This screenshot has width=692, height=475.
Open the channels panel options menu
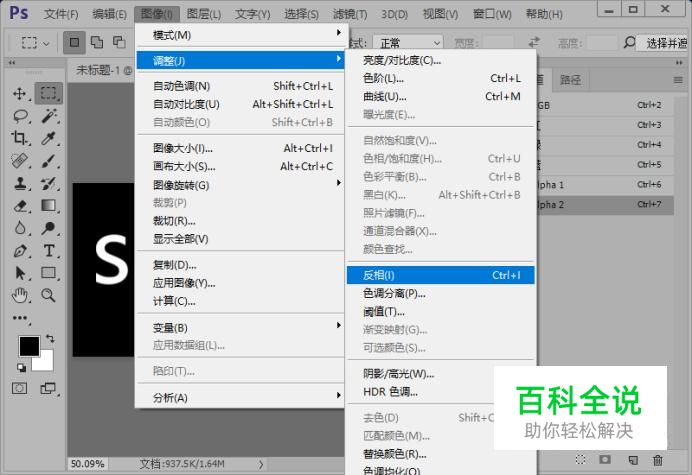(678, 80)
